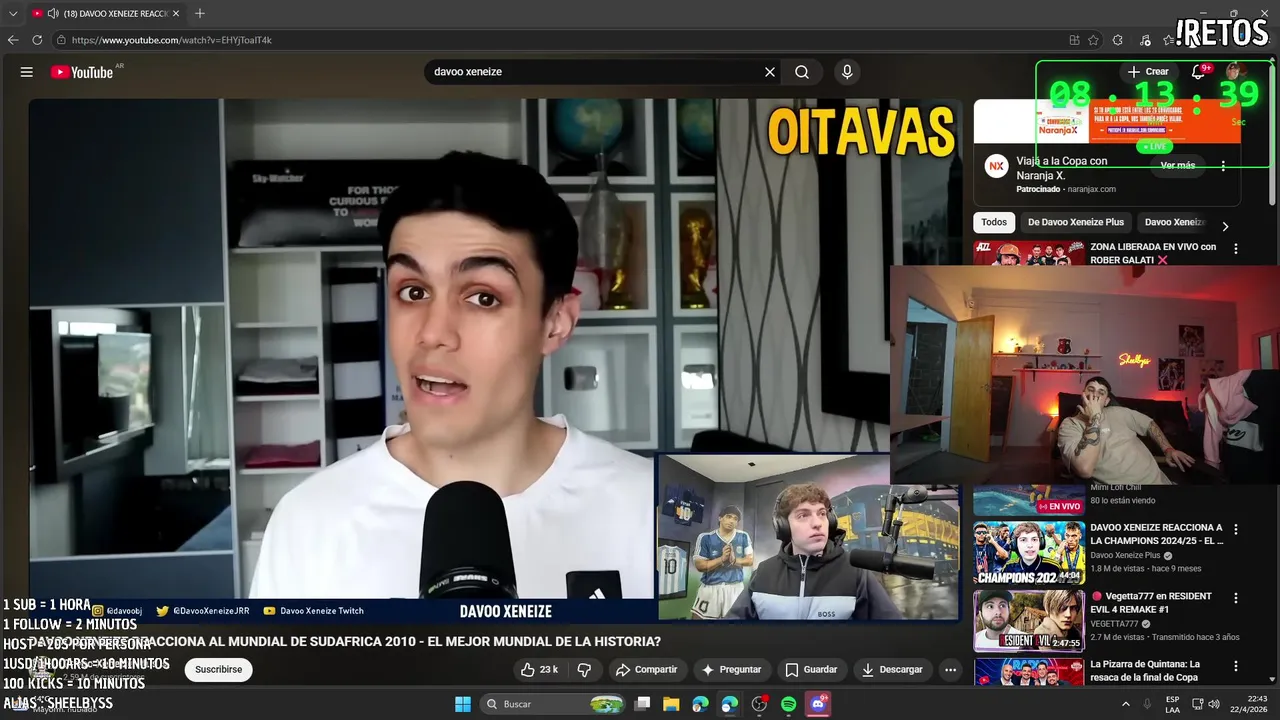Select the Todos filter chip
The image size is (1280, 720).
[x=994, y=222]
